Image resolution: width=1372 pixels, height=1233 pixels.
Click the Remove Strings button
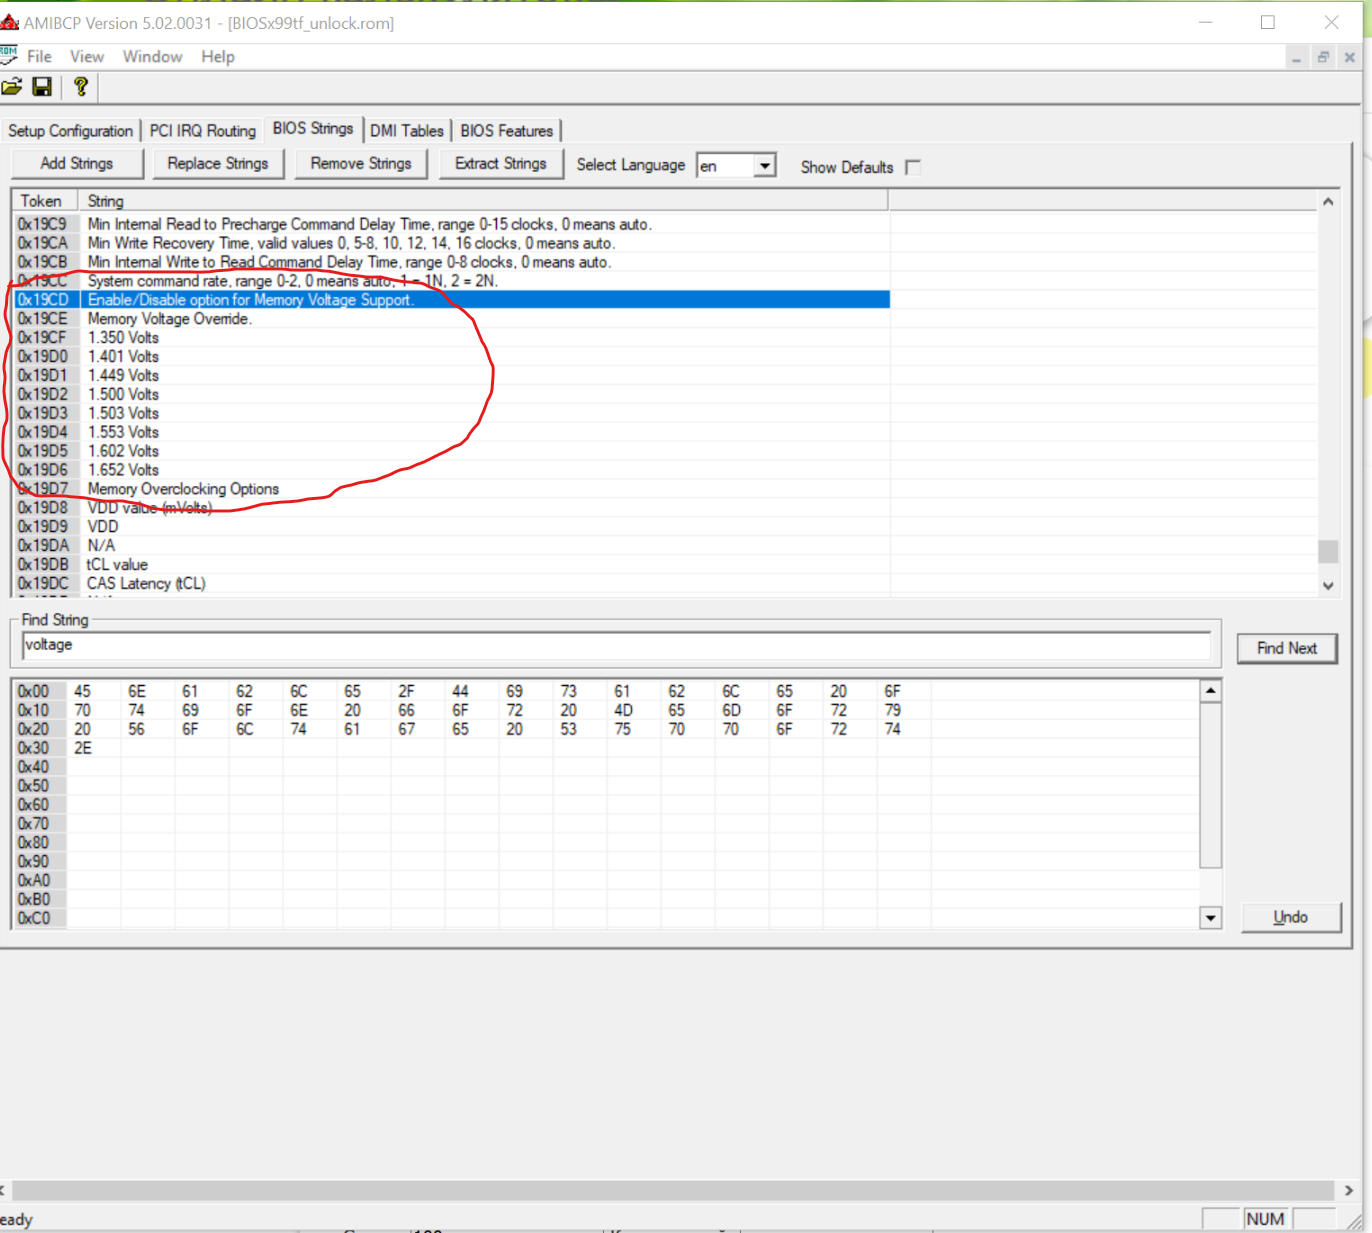click(x=361, y=164)
